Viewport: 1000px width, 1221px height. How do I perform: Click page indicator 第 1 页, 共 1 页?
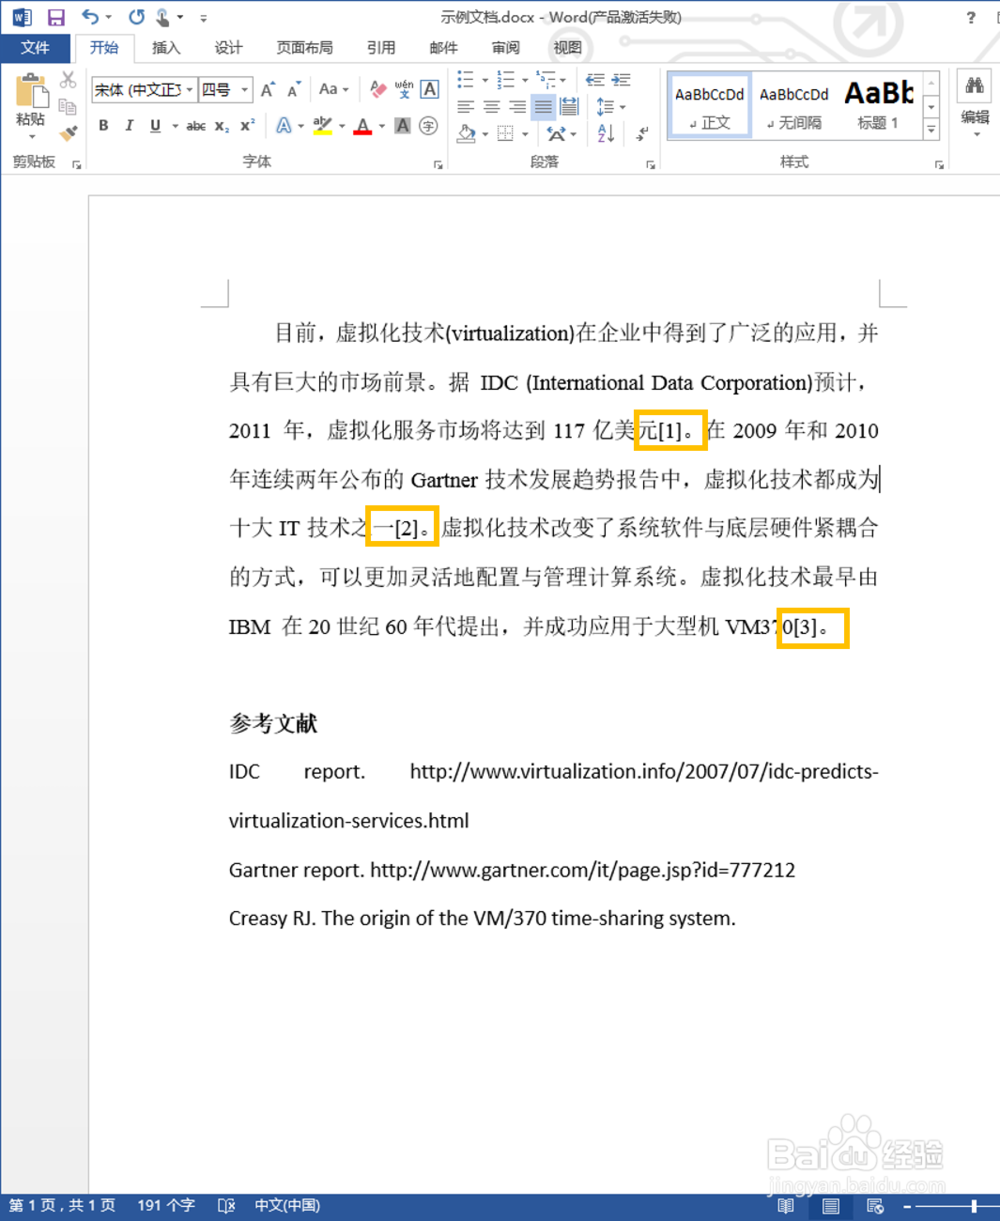[62, 1205]
